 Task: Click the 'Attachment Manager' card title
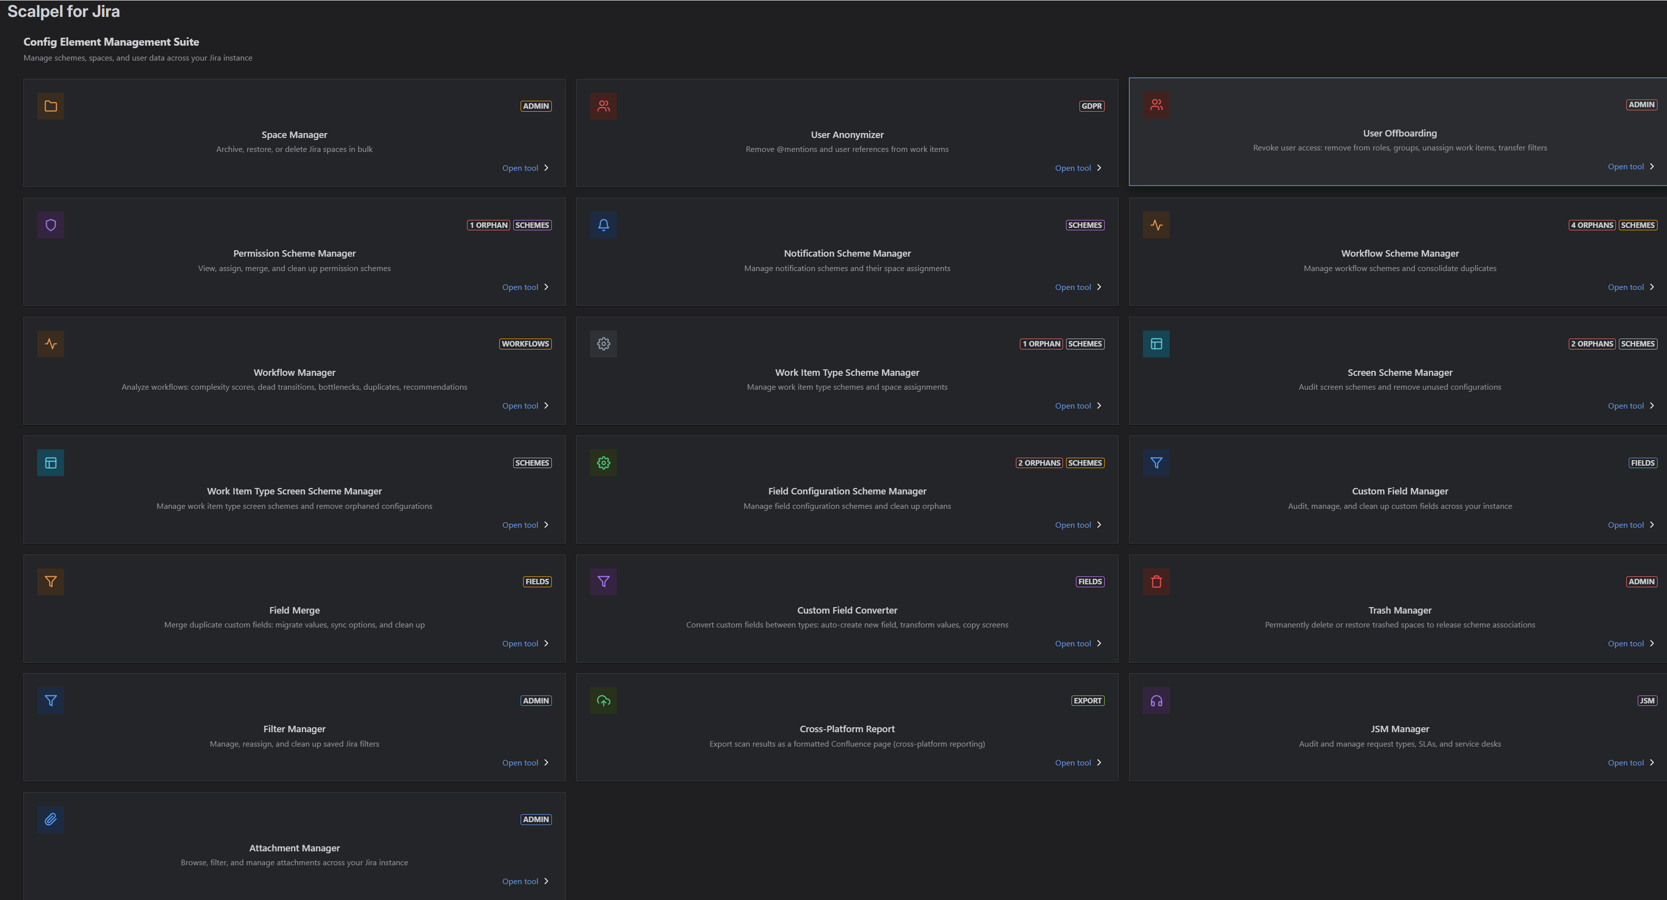pyautogui.click(x=294, y=849)
